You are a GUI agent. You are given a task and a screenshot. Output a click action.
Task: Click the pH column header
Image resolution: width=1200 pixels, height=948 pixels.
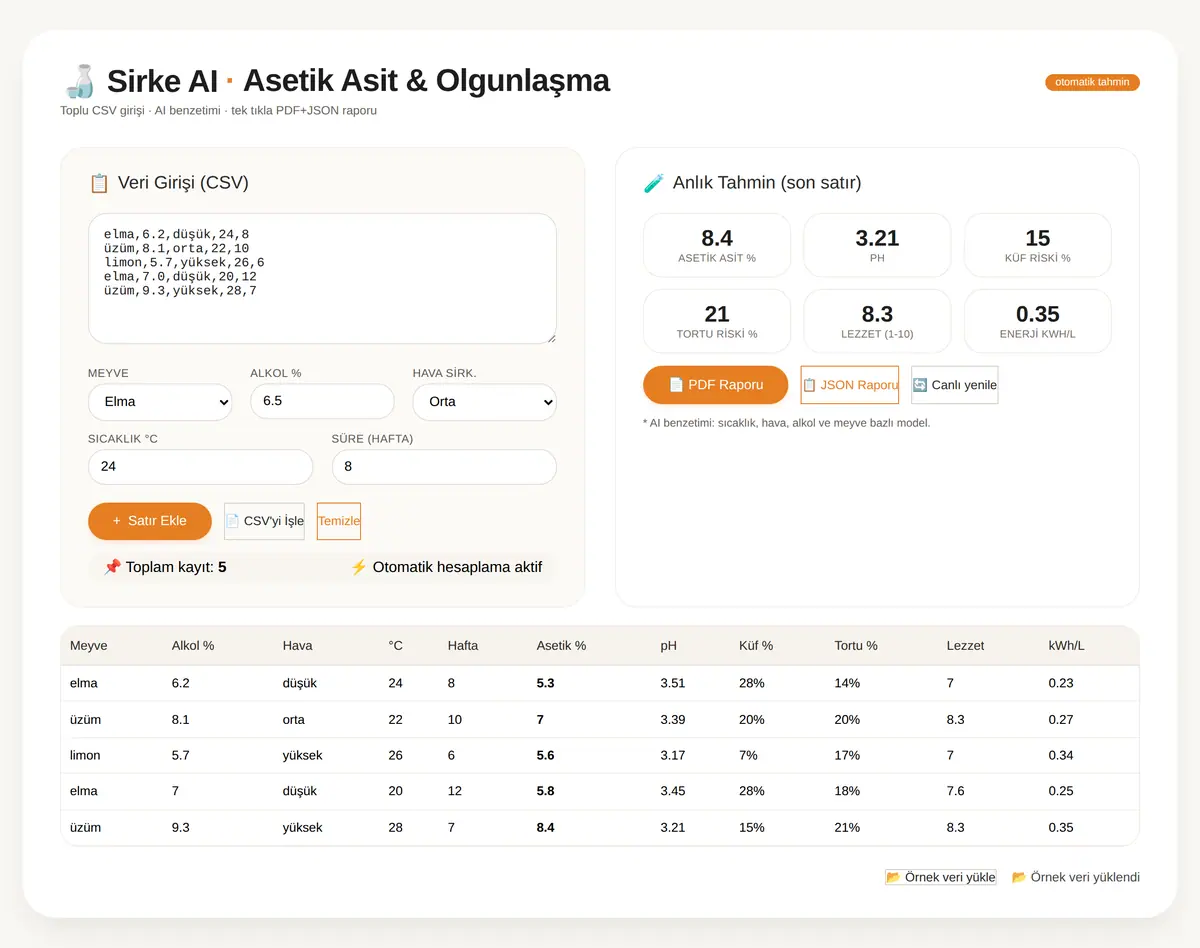click(669, 646)
